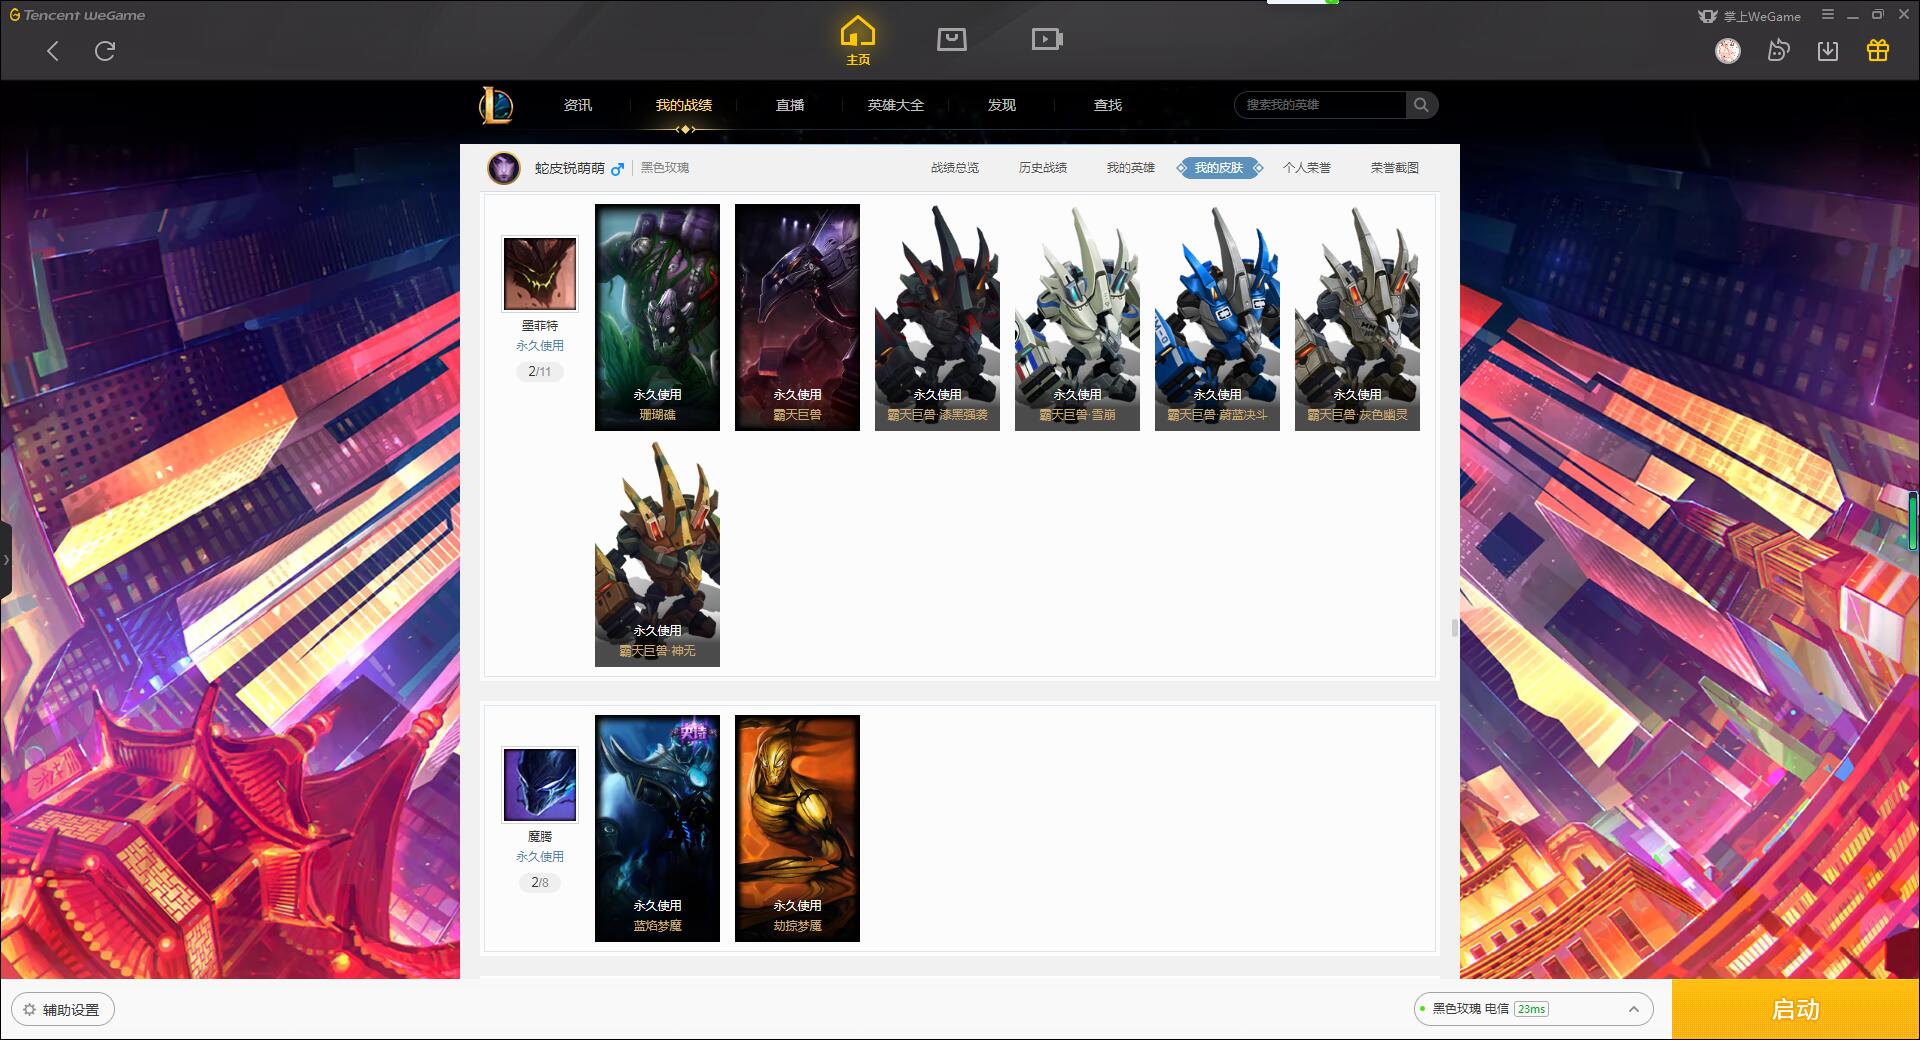The image size is (1920, 1040).
Task: Open the 霸天巨兽·蔚蓝决斗 skin card
Action: [1217, 317]
